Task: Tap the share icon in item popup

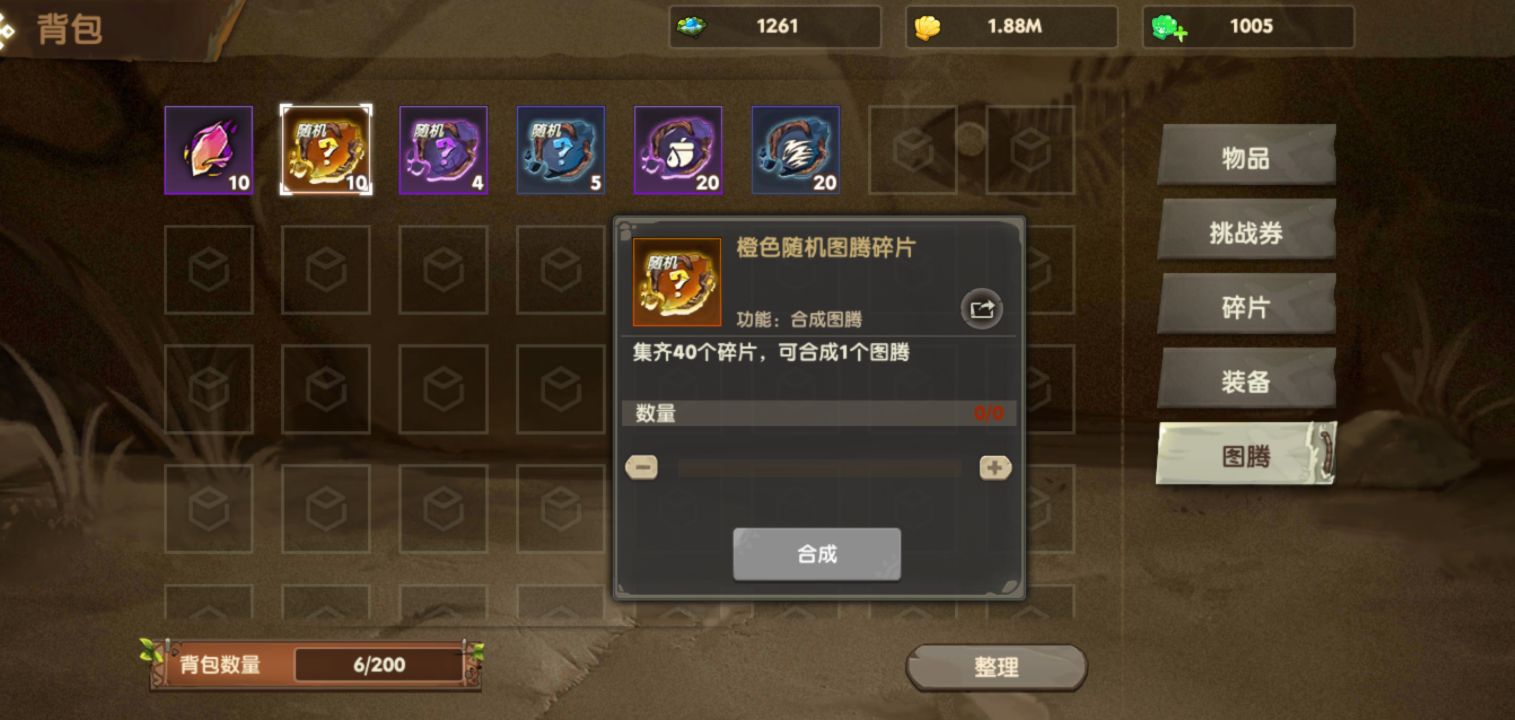Action: click(982, 309)
